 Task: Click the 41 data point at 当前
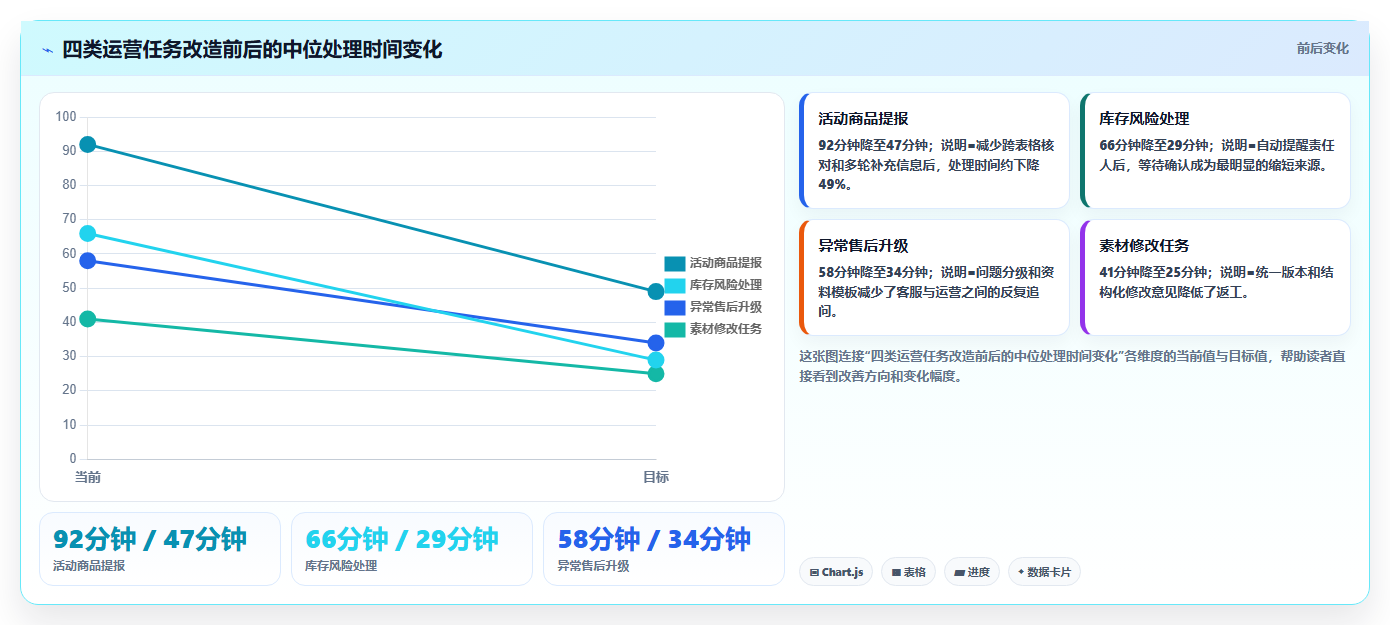coord(88,319)
